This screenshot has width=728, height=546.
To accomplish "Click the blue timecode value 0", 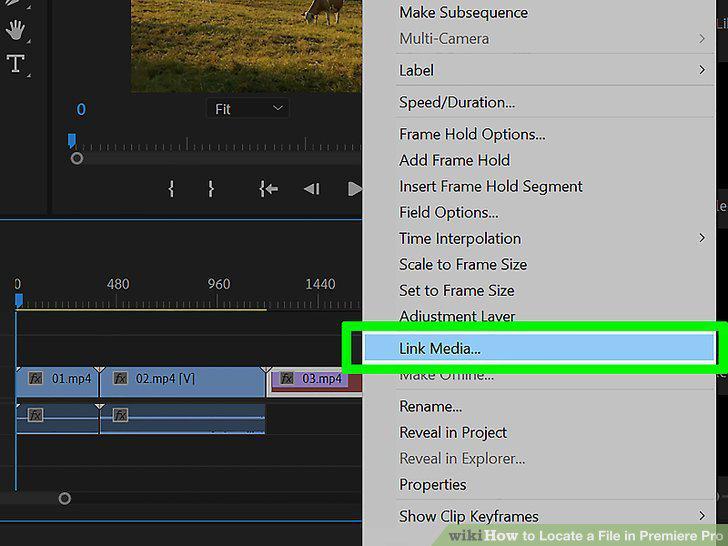I will click(81, 109).
